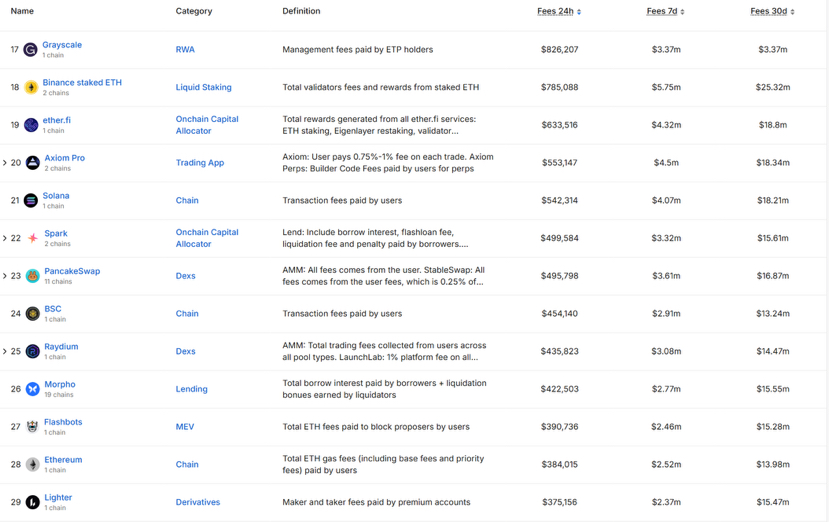Expand the Spark row chevron

pyautogui.click(x=5, y=238)
